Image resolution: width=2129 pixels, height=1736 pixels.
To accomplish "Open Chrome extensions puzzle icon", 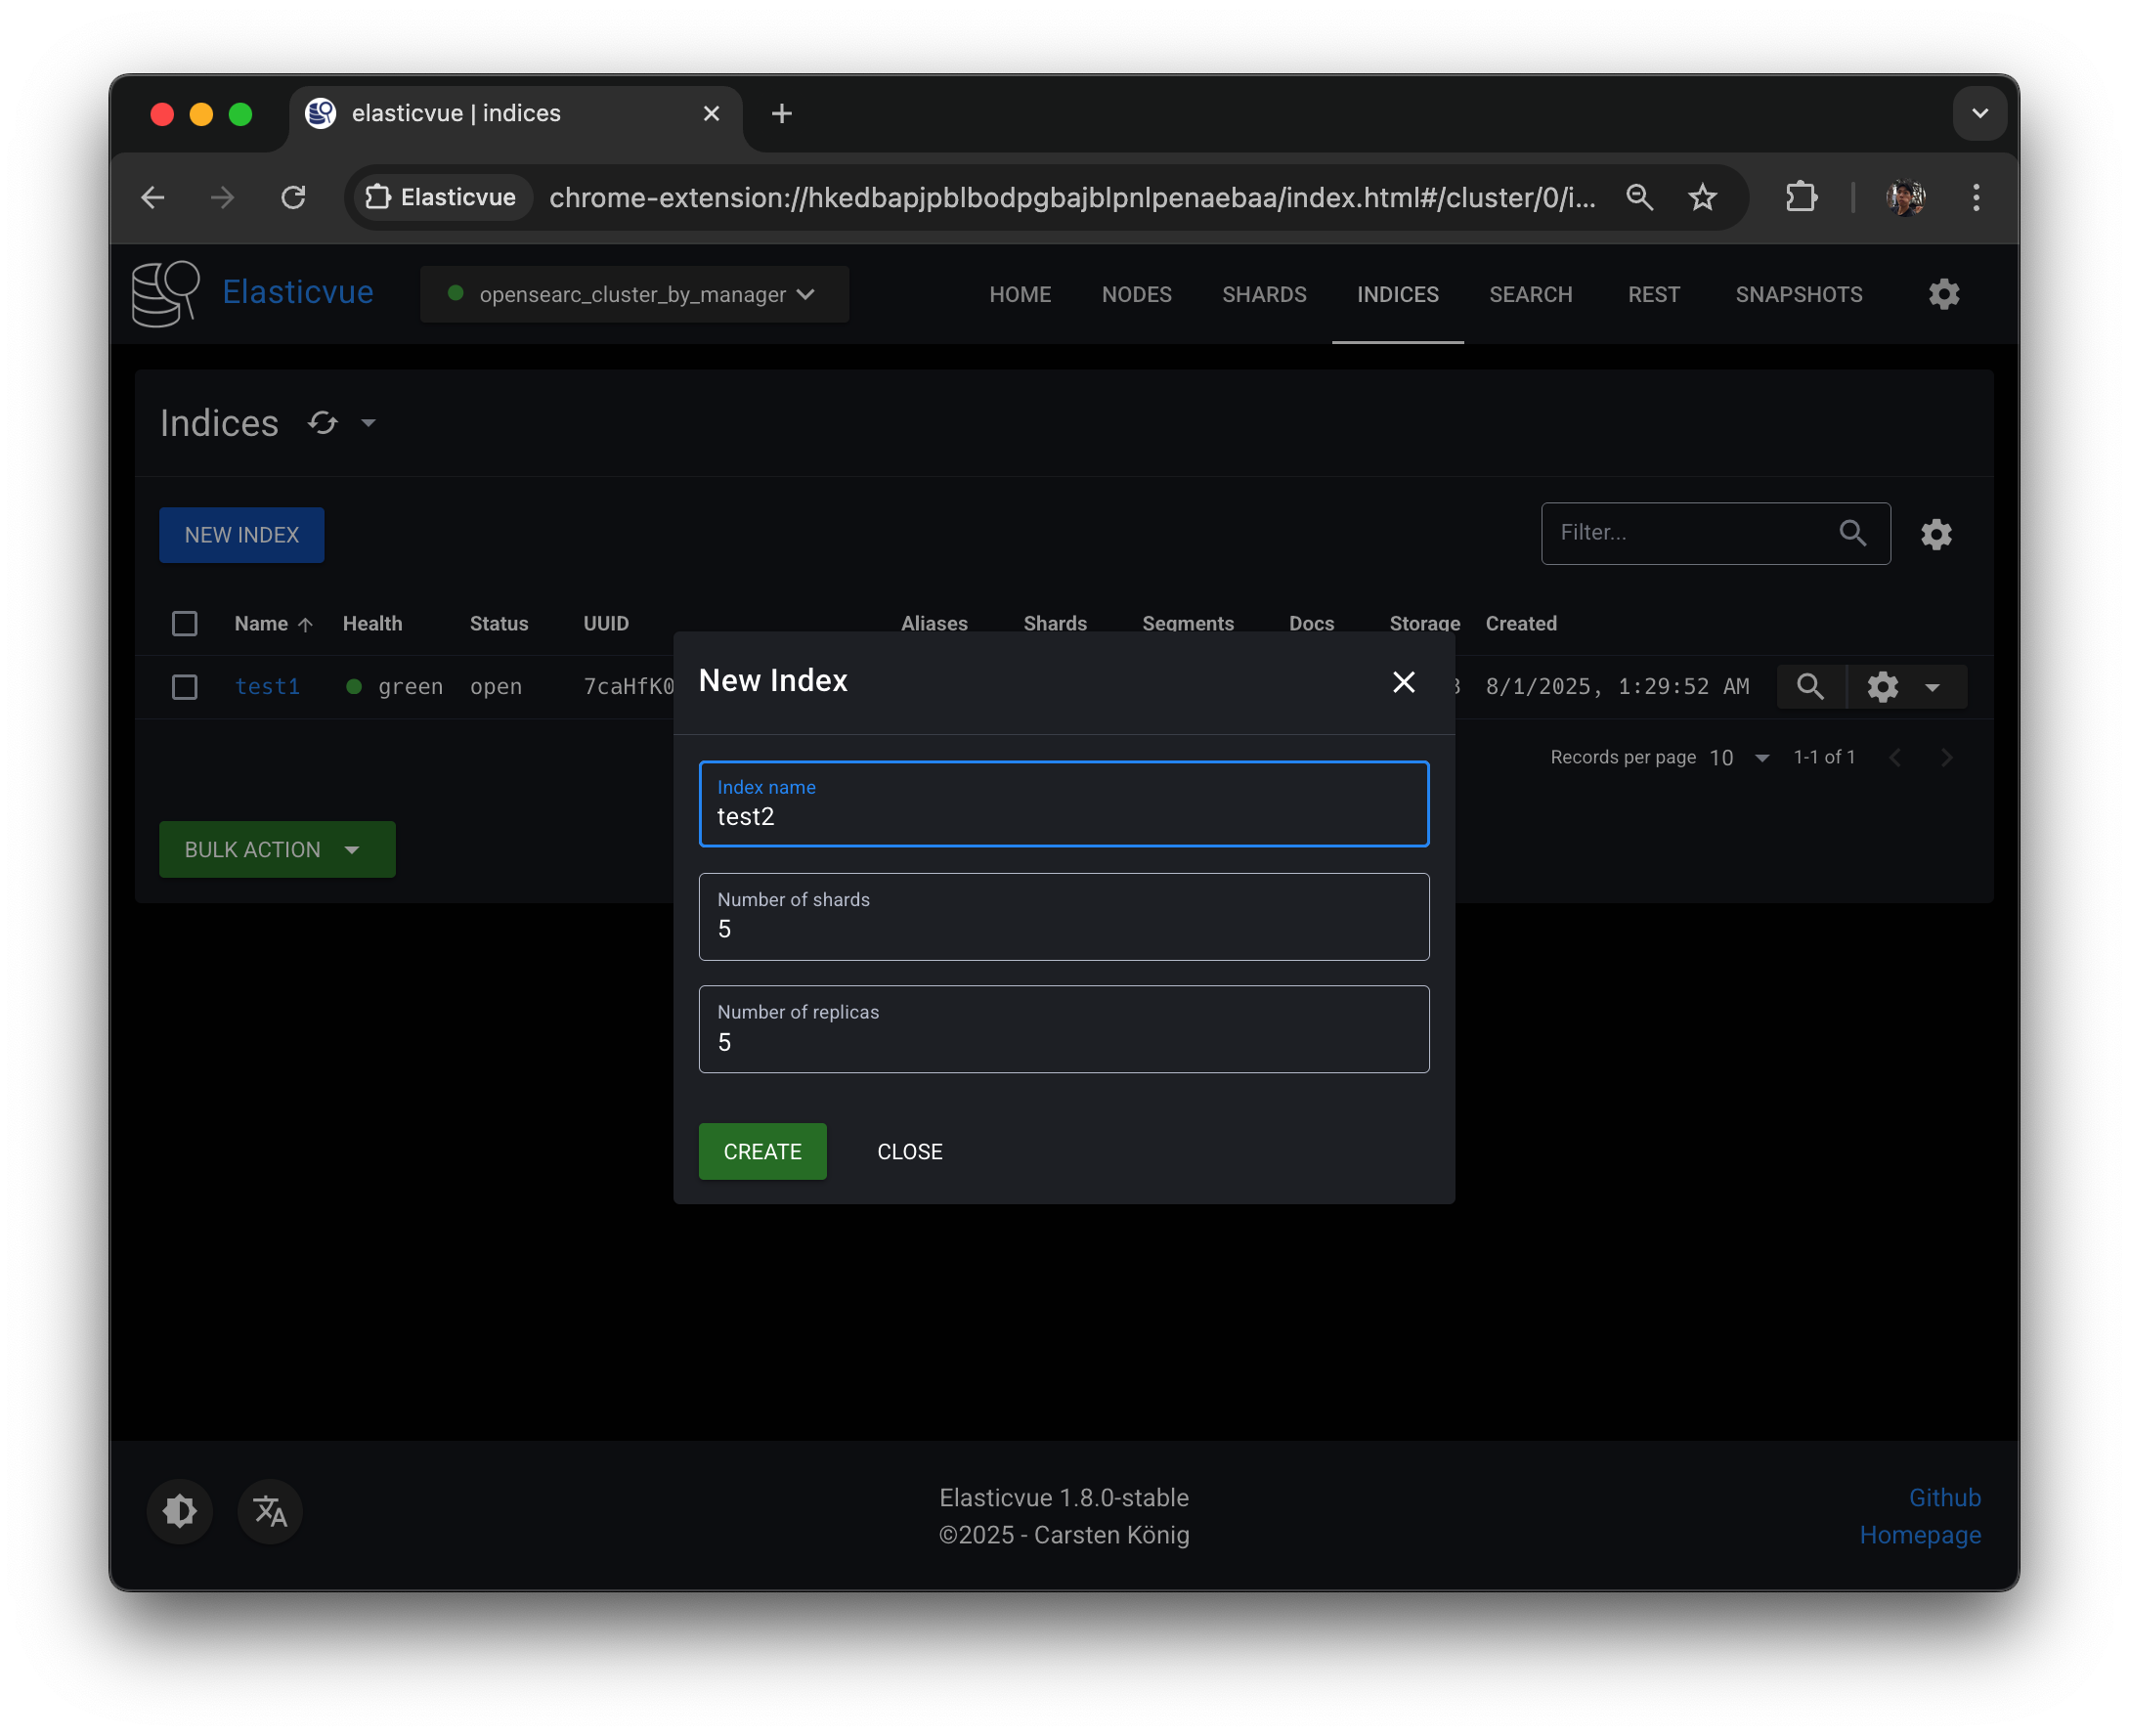I will pos(1801,197).
